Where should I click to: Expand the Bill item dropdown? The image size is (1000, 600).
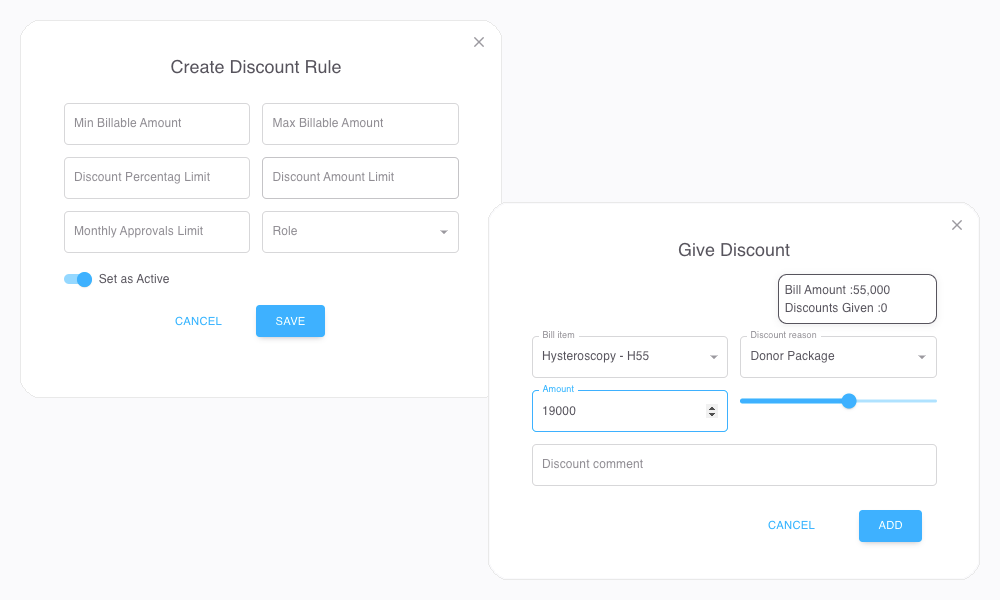coord(629,356)
